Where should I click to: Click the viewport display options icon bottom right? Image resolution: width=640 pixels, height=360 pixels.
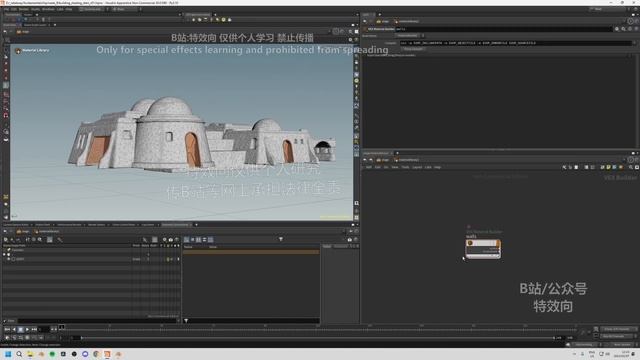tap(356, 218)
